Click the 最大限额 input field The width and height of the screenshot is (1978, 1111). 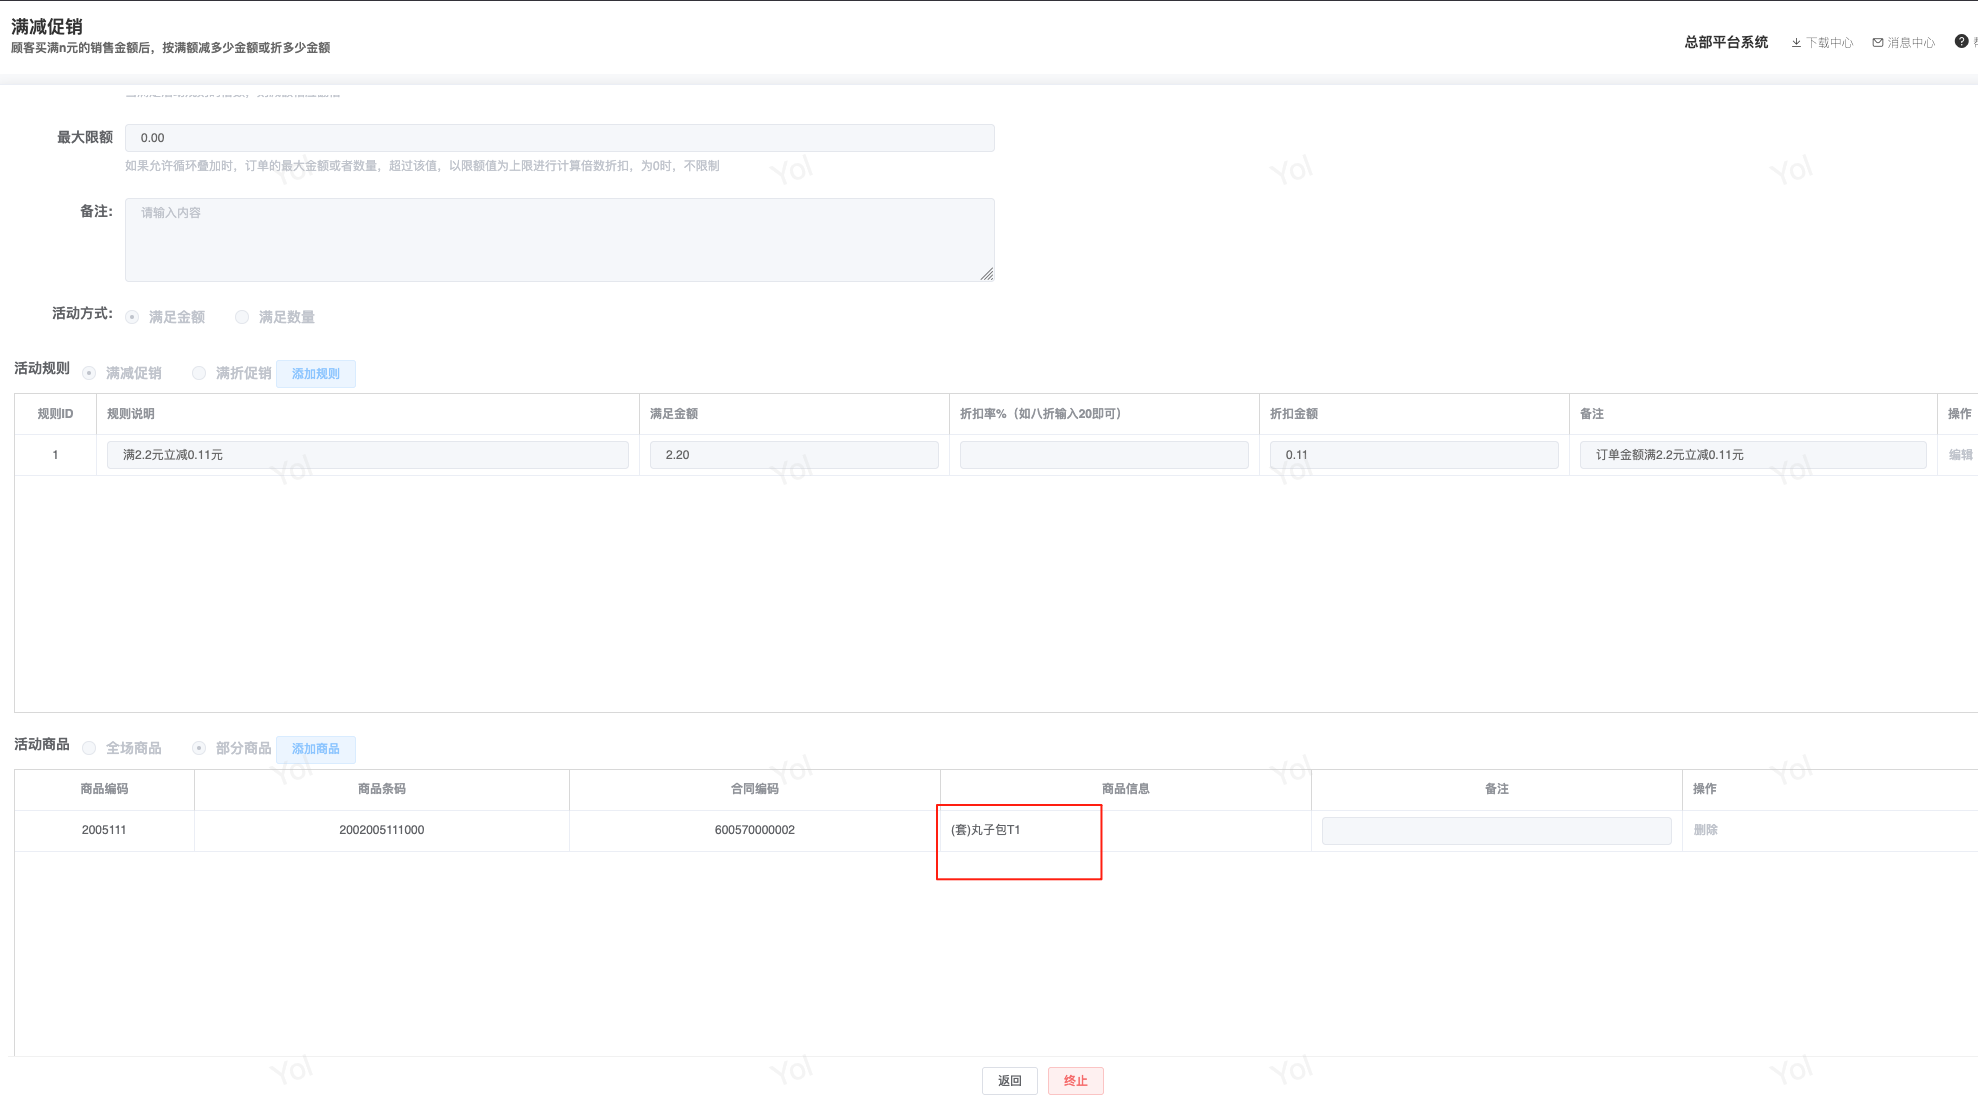[x=559, y=138]
